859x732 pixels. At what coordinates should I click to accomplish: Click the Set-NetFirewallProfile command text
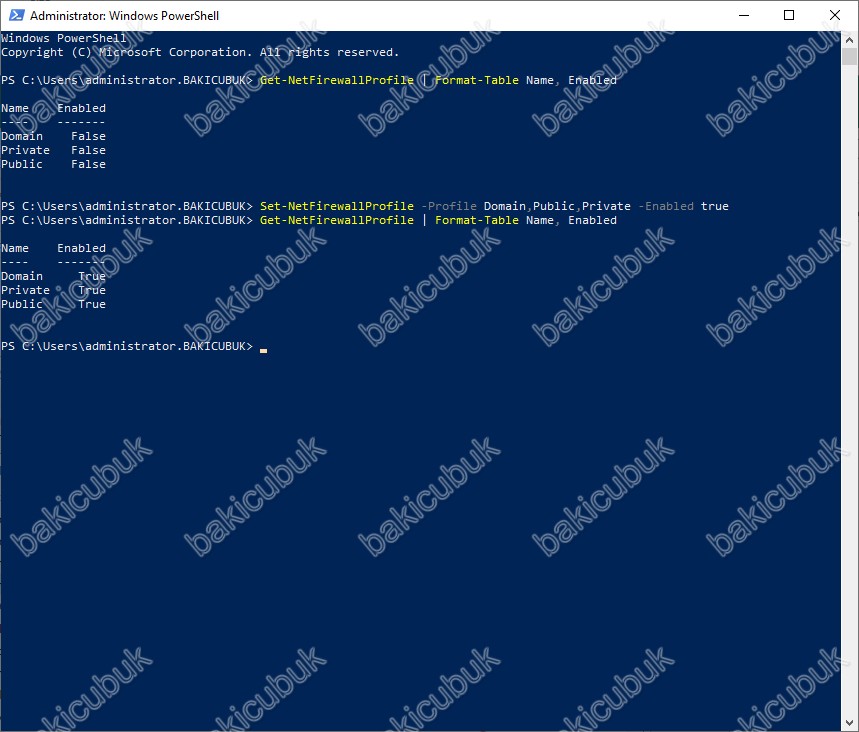336,206
